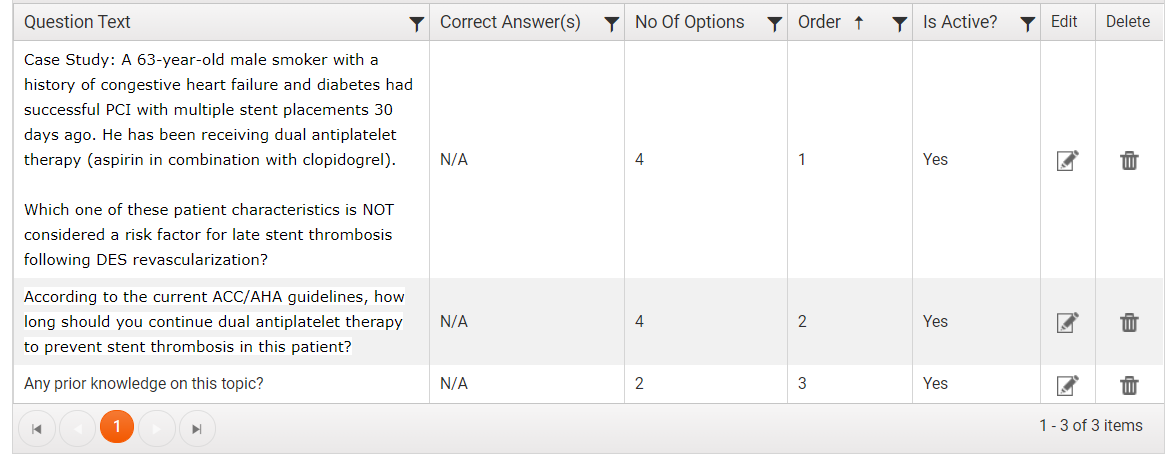Open filter for Order column
The width and height of the screenshot is (1172, 461).
(900, 24)
